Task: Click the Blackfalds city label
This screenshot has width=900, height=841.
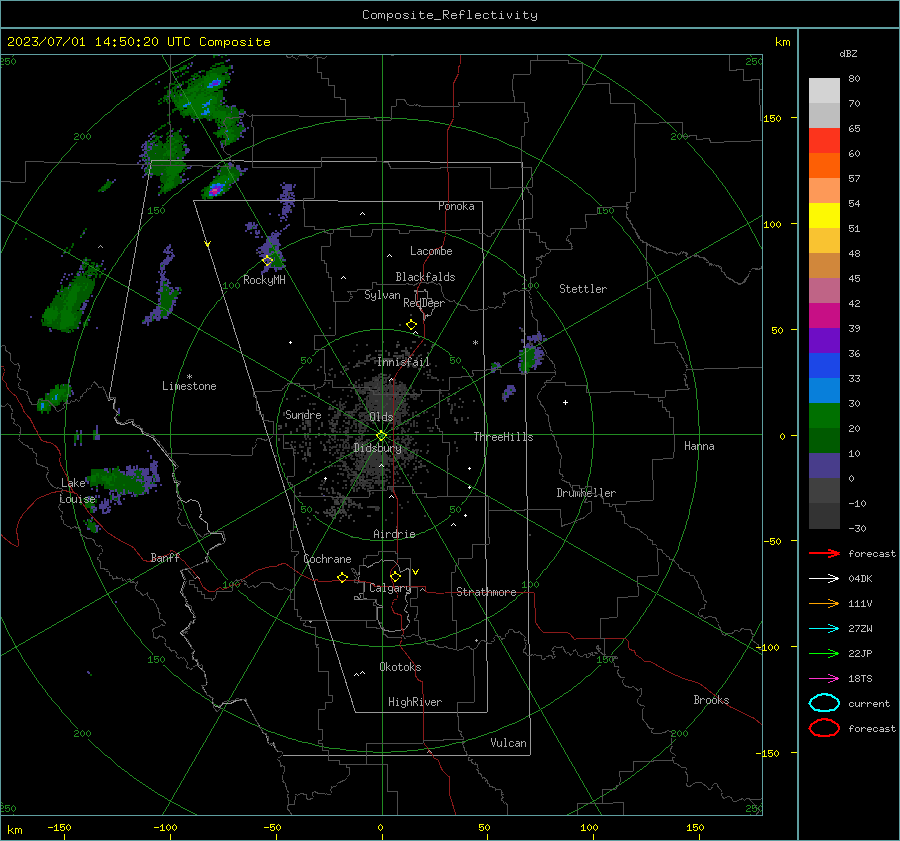Action: tap(425, 277)
